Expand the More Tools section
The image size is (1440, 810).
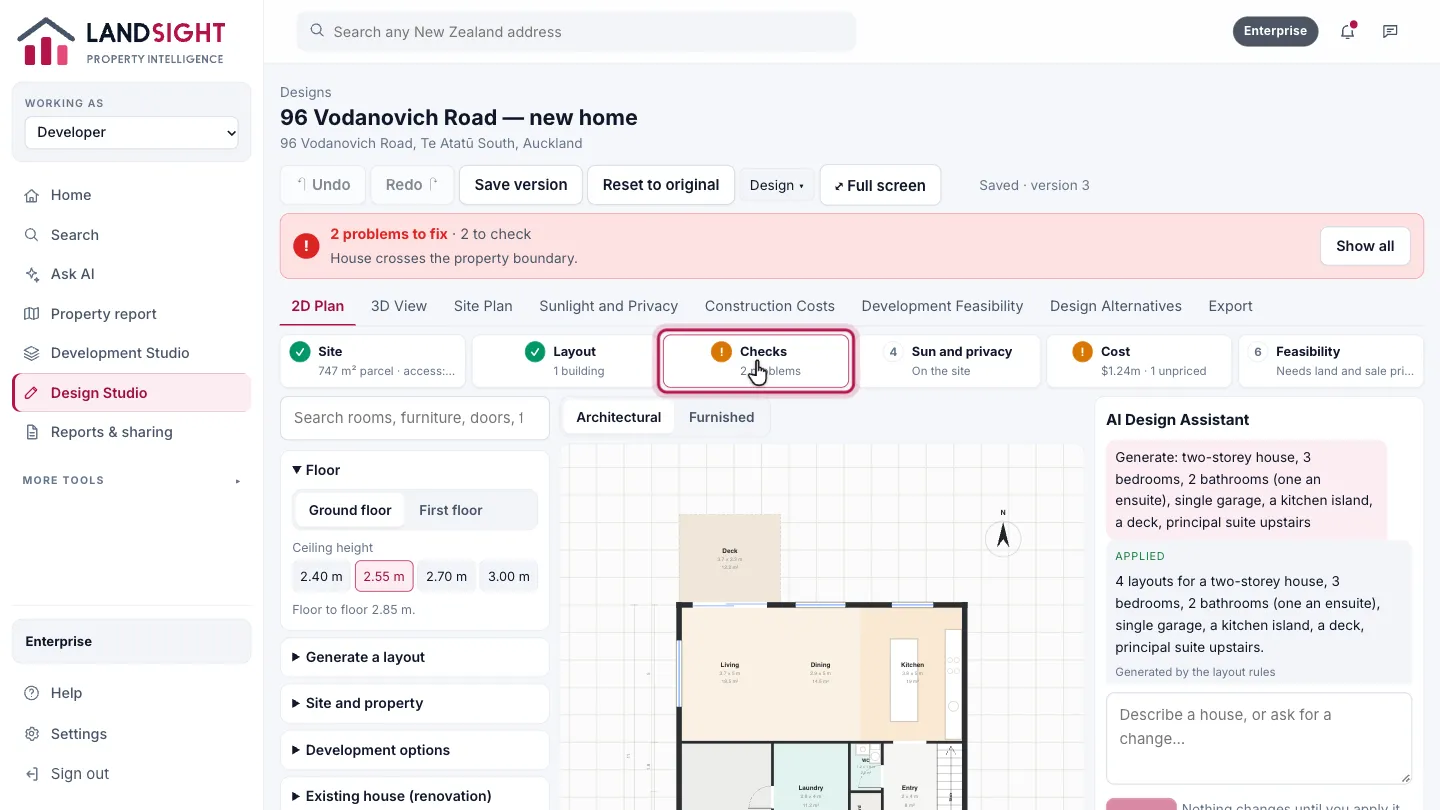131,481
